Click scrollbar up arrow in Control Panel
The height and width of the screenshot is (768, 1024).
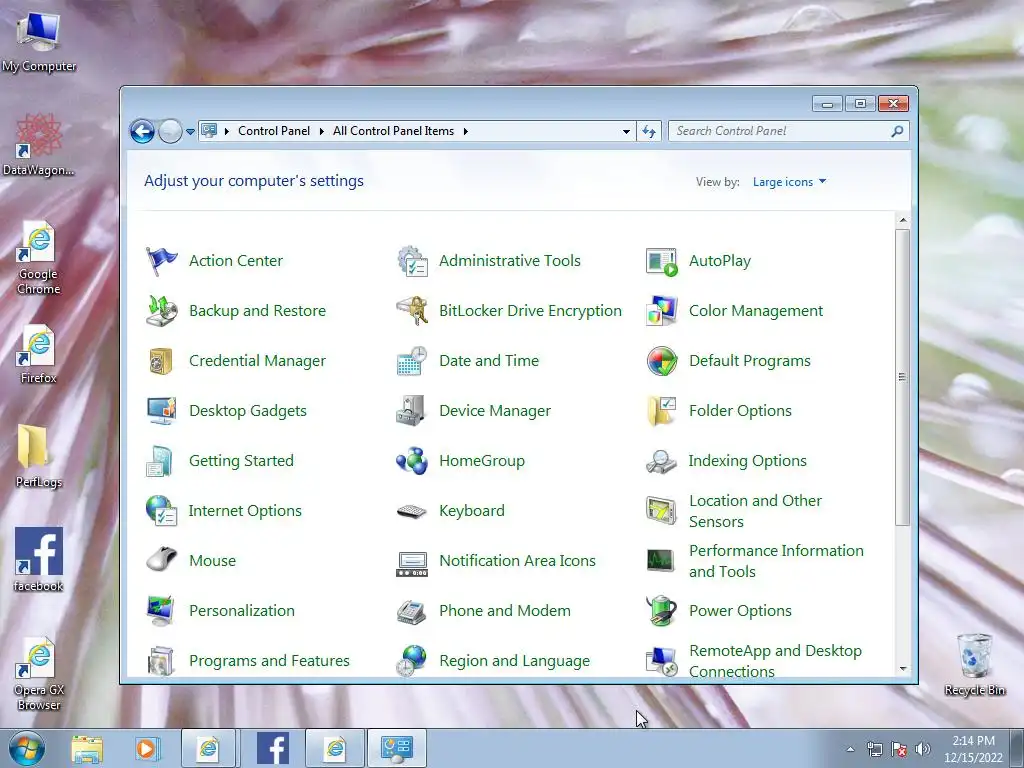903,220
